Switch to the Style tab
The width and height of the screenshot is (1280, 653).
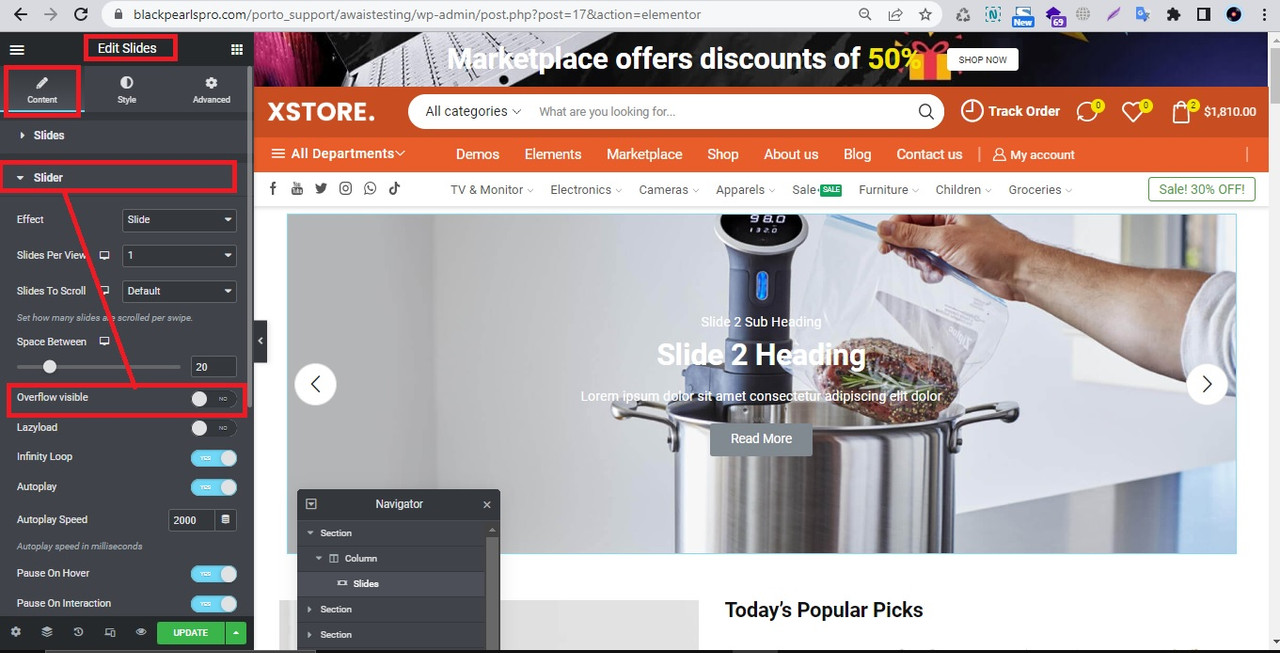pyautogui.click(x=126, y=90)
